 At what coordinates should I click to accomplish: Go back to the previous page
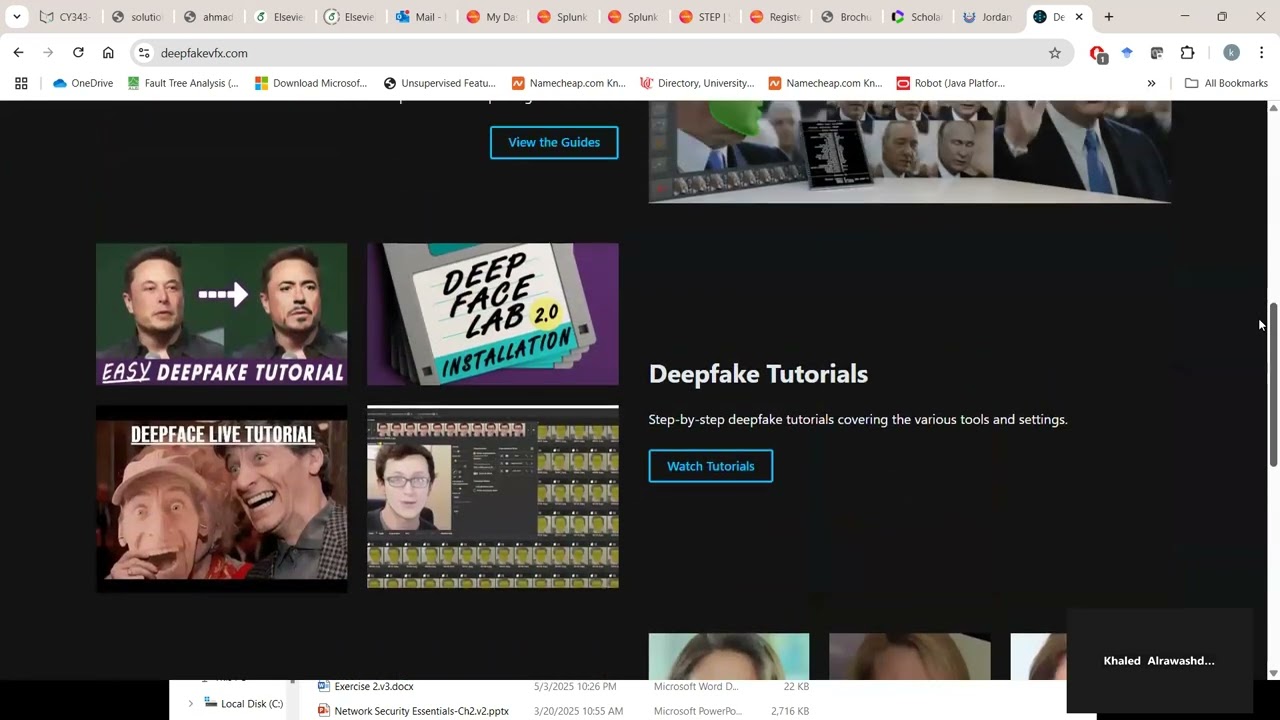18,53
